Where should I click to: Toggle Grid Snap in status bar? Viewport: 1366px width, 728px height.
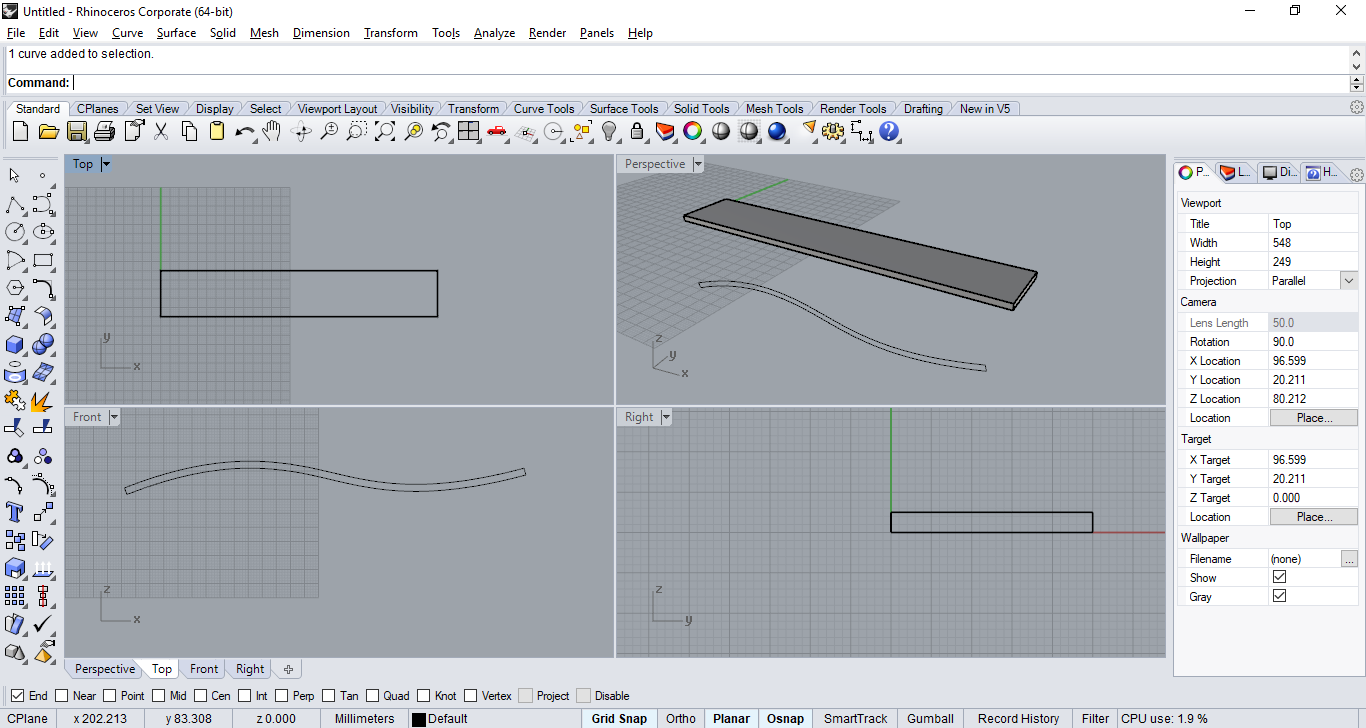pos(619,718)
